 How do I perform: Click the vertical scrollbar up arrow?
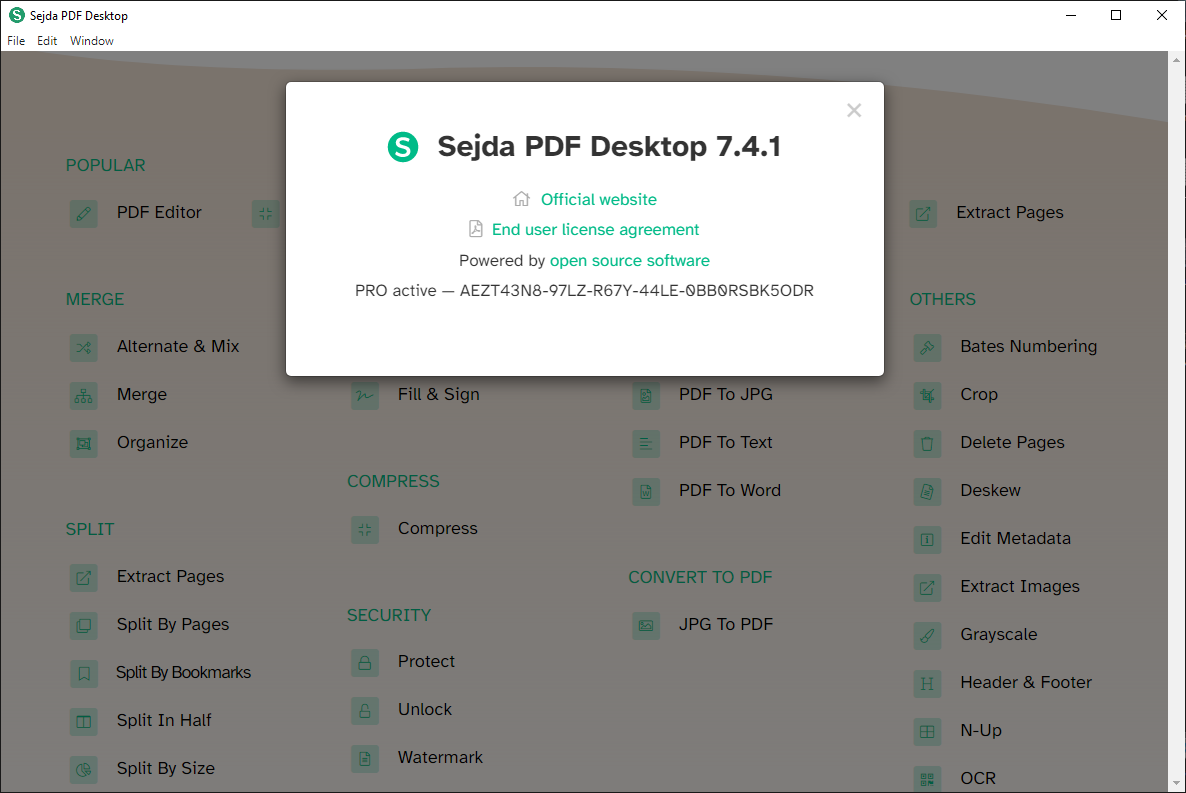pos(1176,59)
